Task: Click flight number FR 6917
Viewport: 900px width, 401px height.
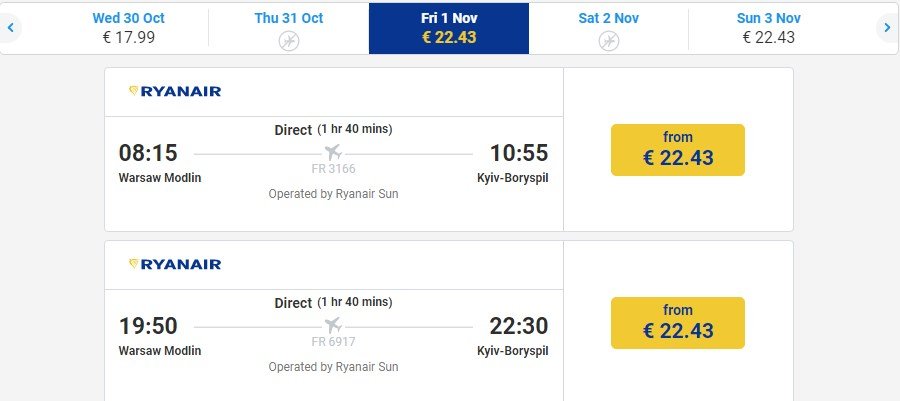Action: tap(333, 342)
